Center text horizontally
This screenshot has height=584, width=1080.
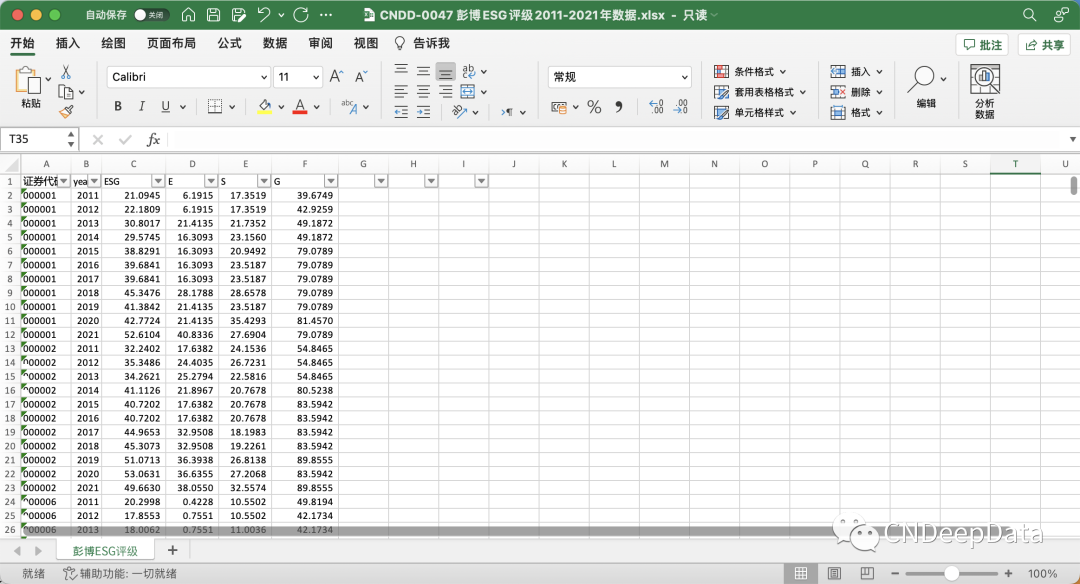[424, 92]
